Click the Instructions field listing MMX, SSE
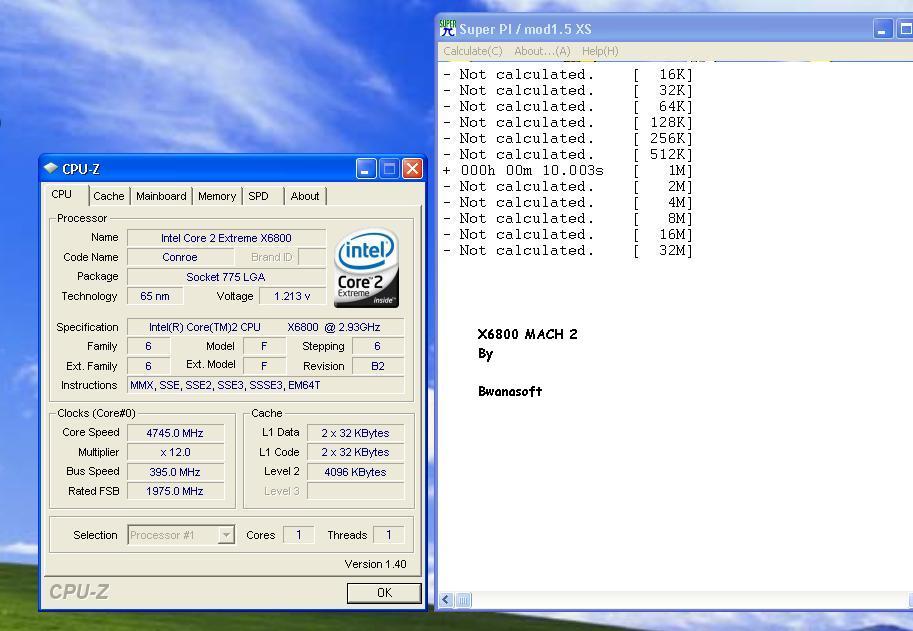The height and width of the screenshot is (631, 913). pyautogui.click(x=266, y=385)
